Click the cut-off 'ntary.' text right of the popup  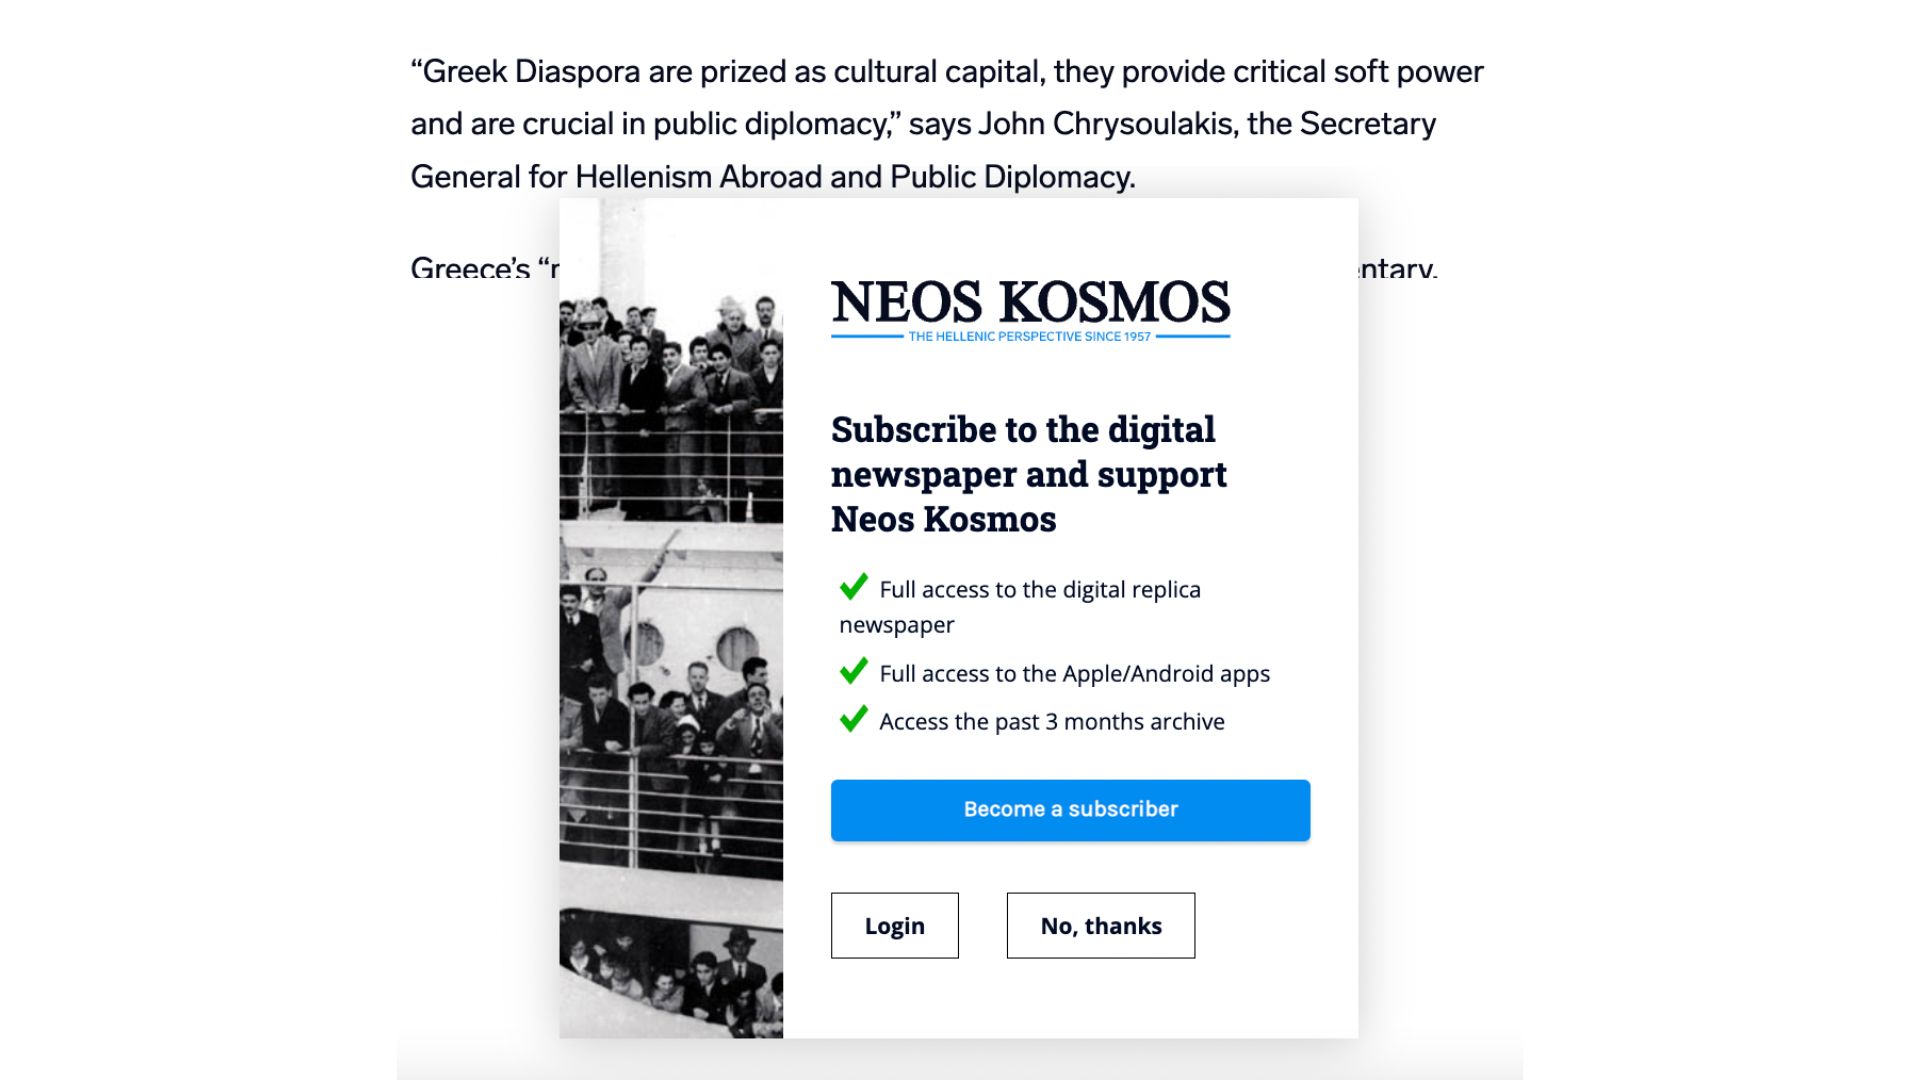click(1398, 268)
